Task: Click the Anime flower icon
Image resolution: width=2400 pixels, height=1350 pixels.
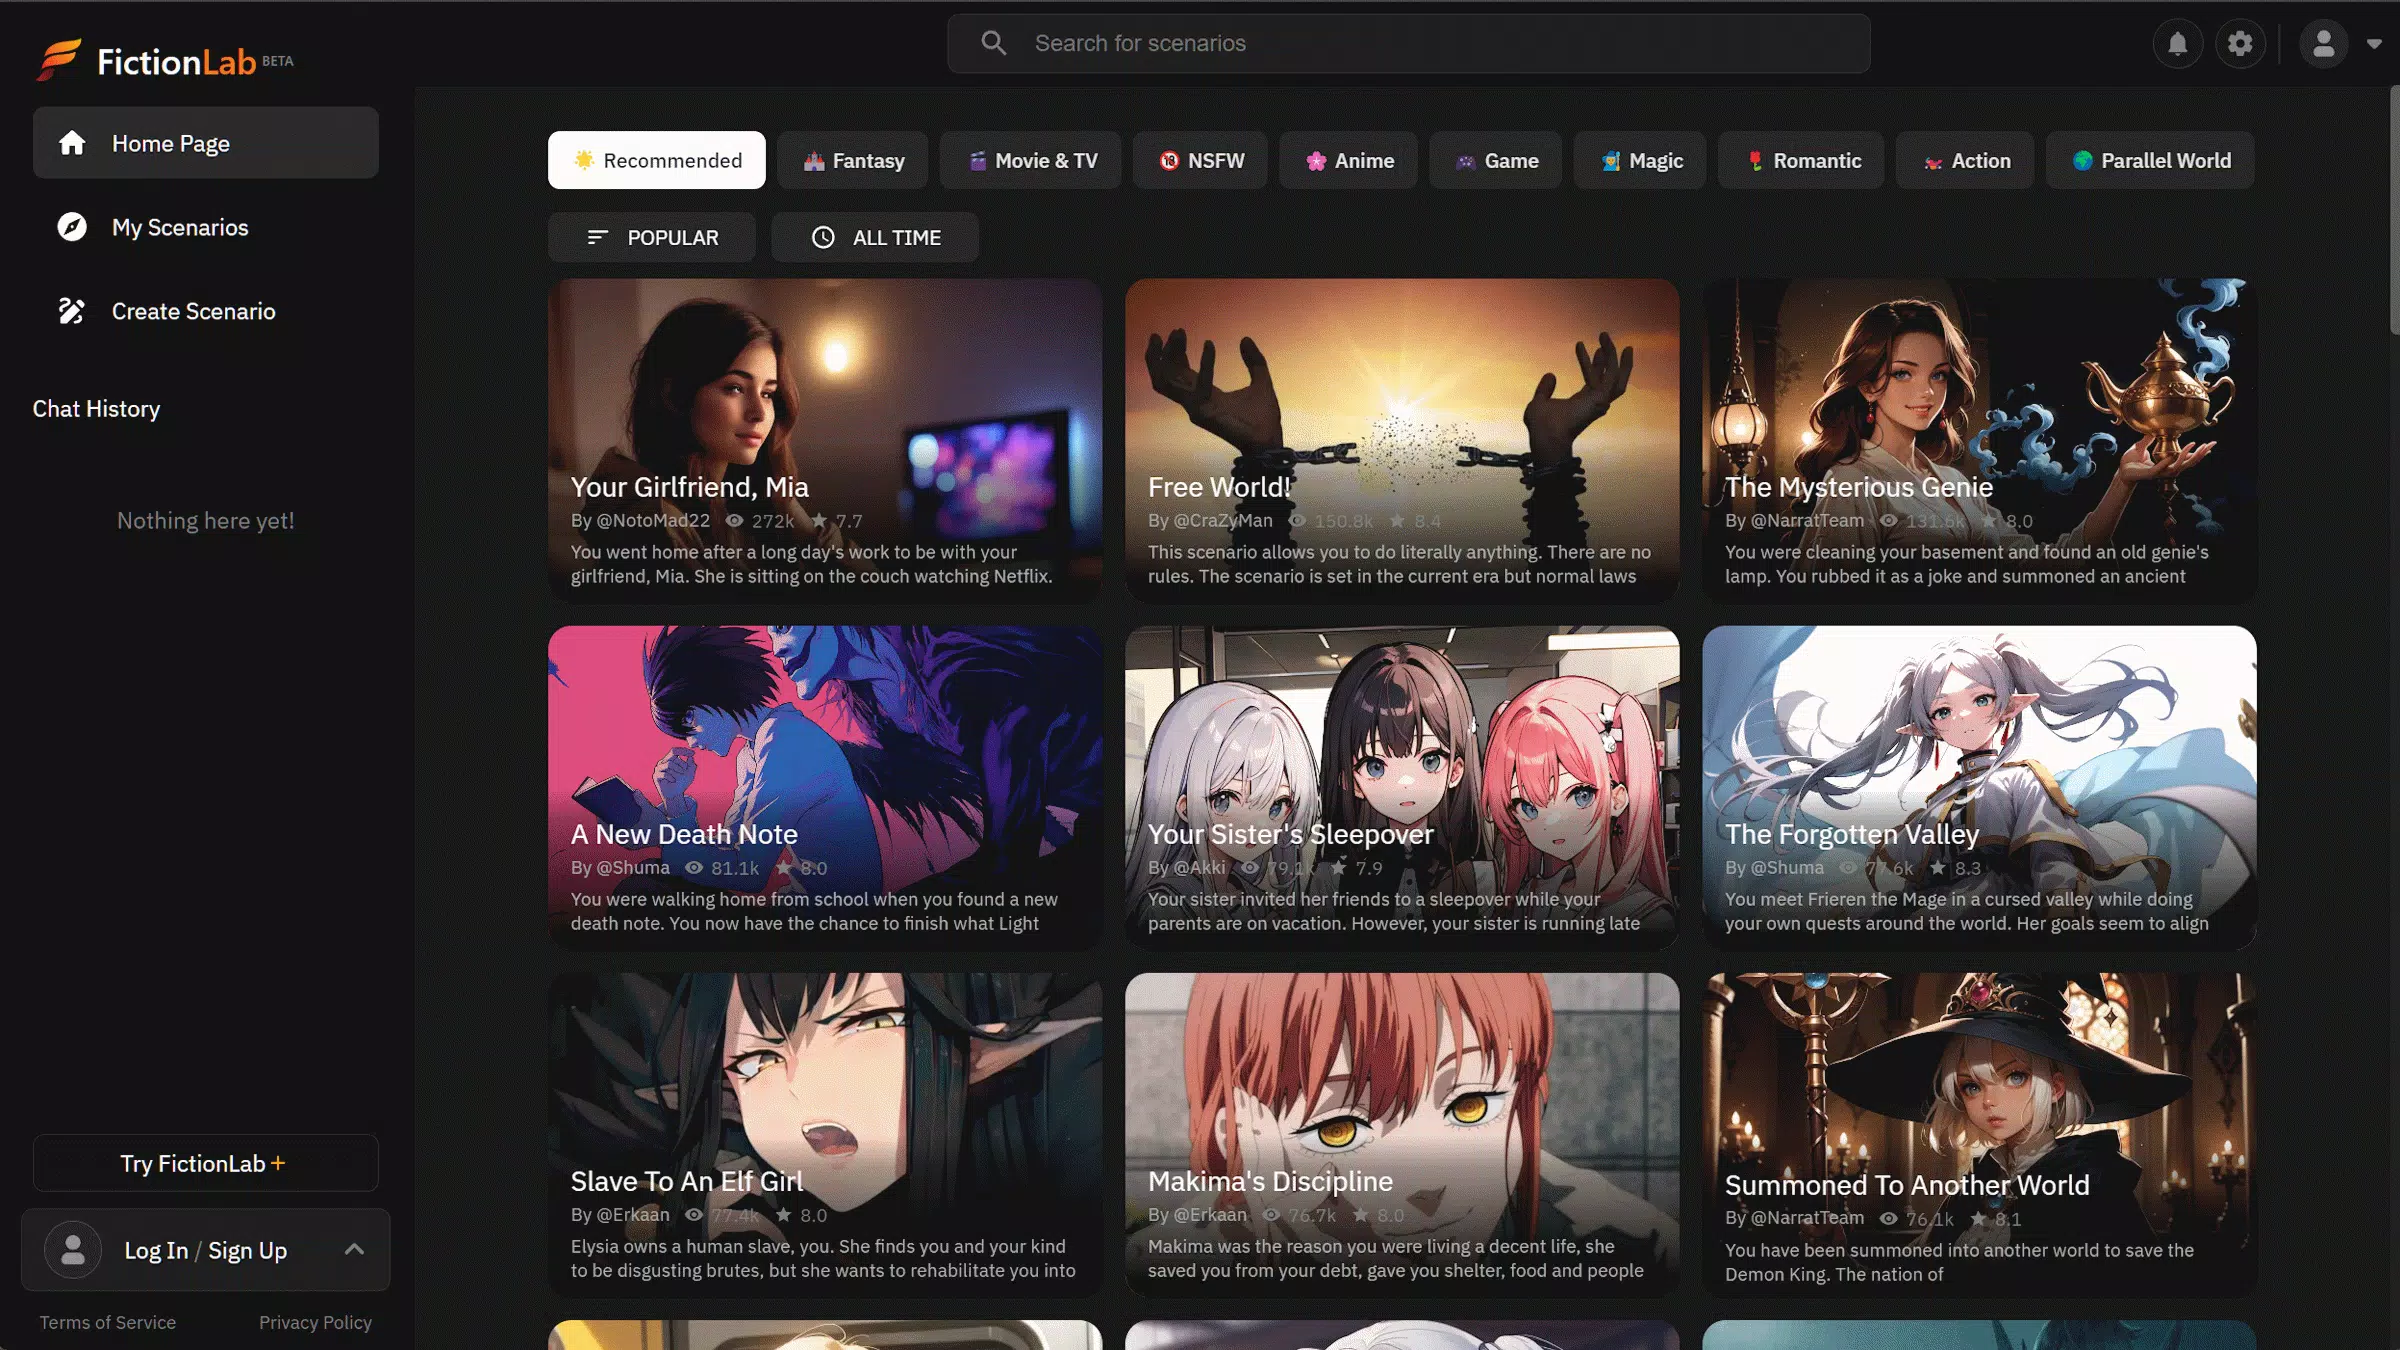Action: [1316, 161]
